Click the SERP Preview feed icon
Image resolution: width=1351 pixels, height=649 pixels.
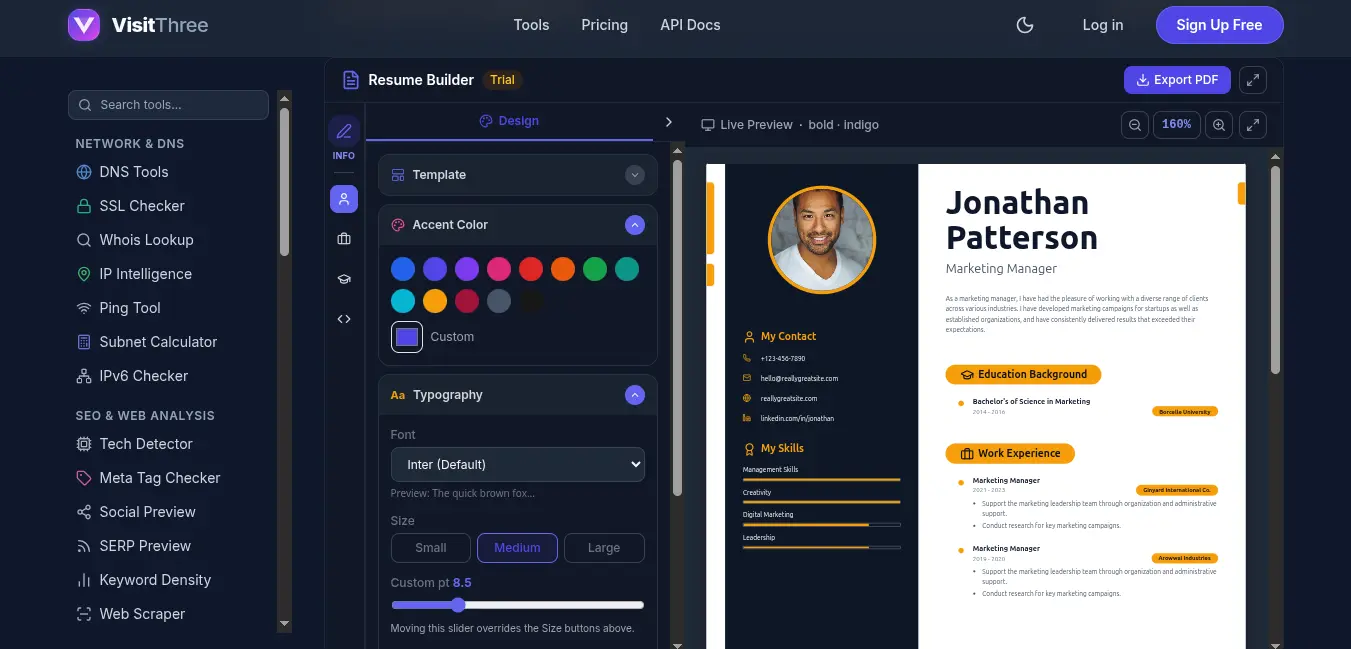[x=84, y=546]
